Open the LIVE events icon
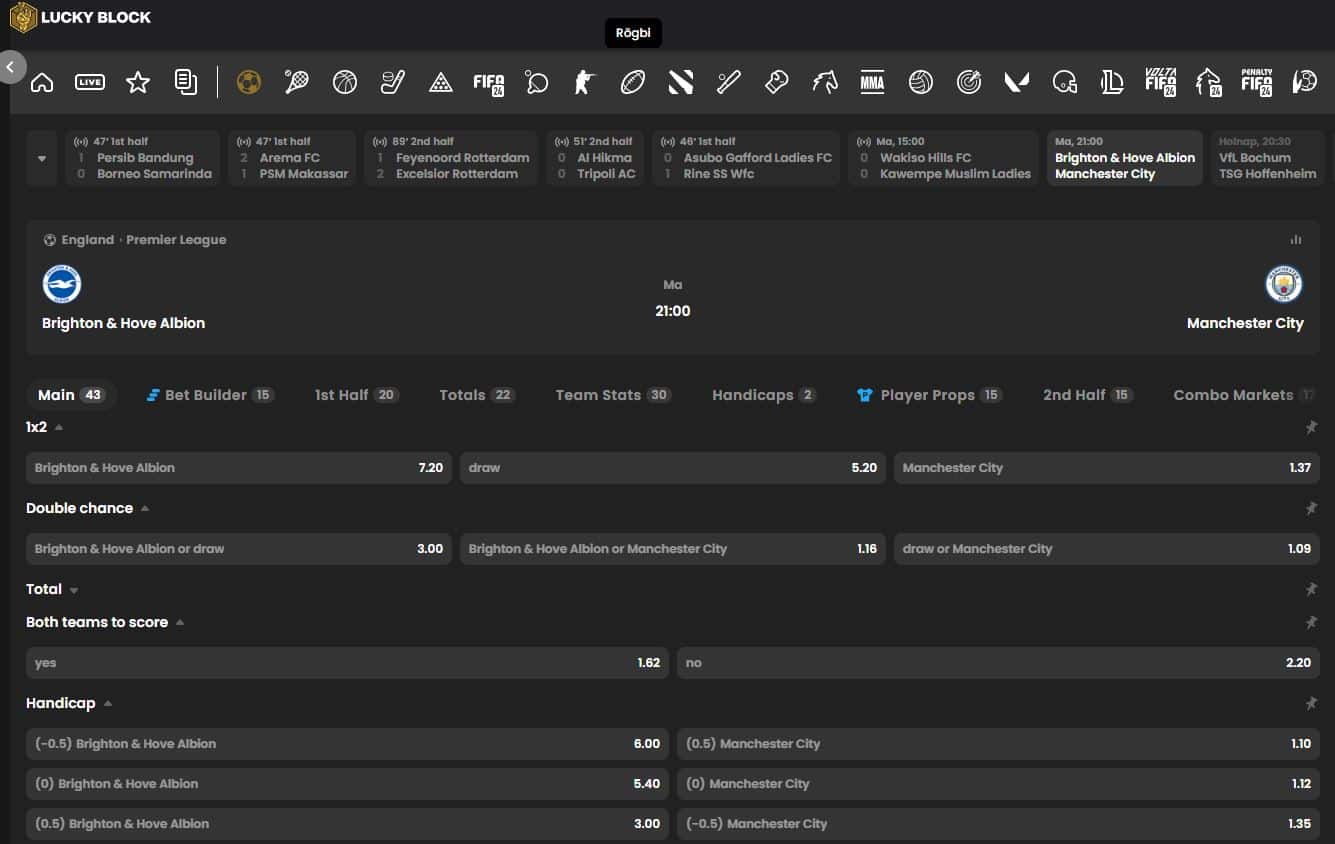The width and height of the screenshot is (1335, 844). point(90,82)
